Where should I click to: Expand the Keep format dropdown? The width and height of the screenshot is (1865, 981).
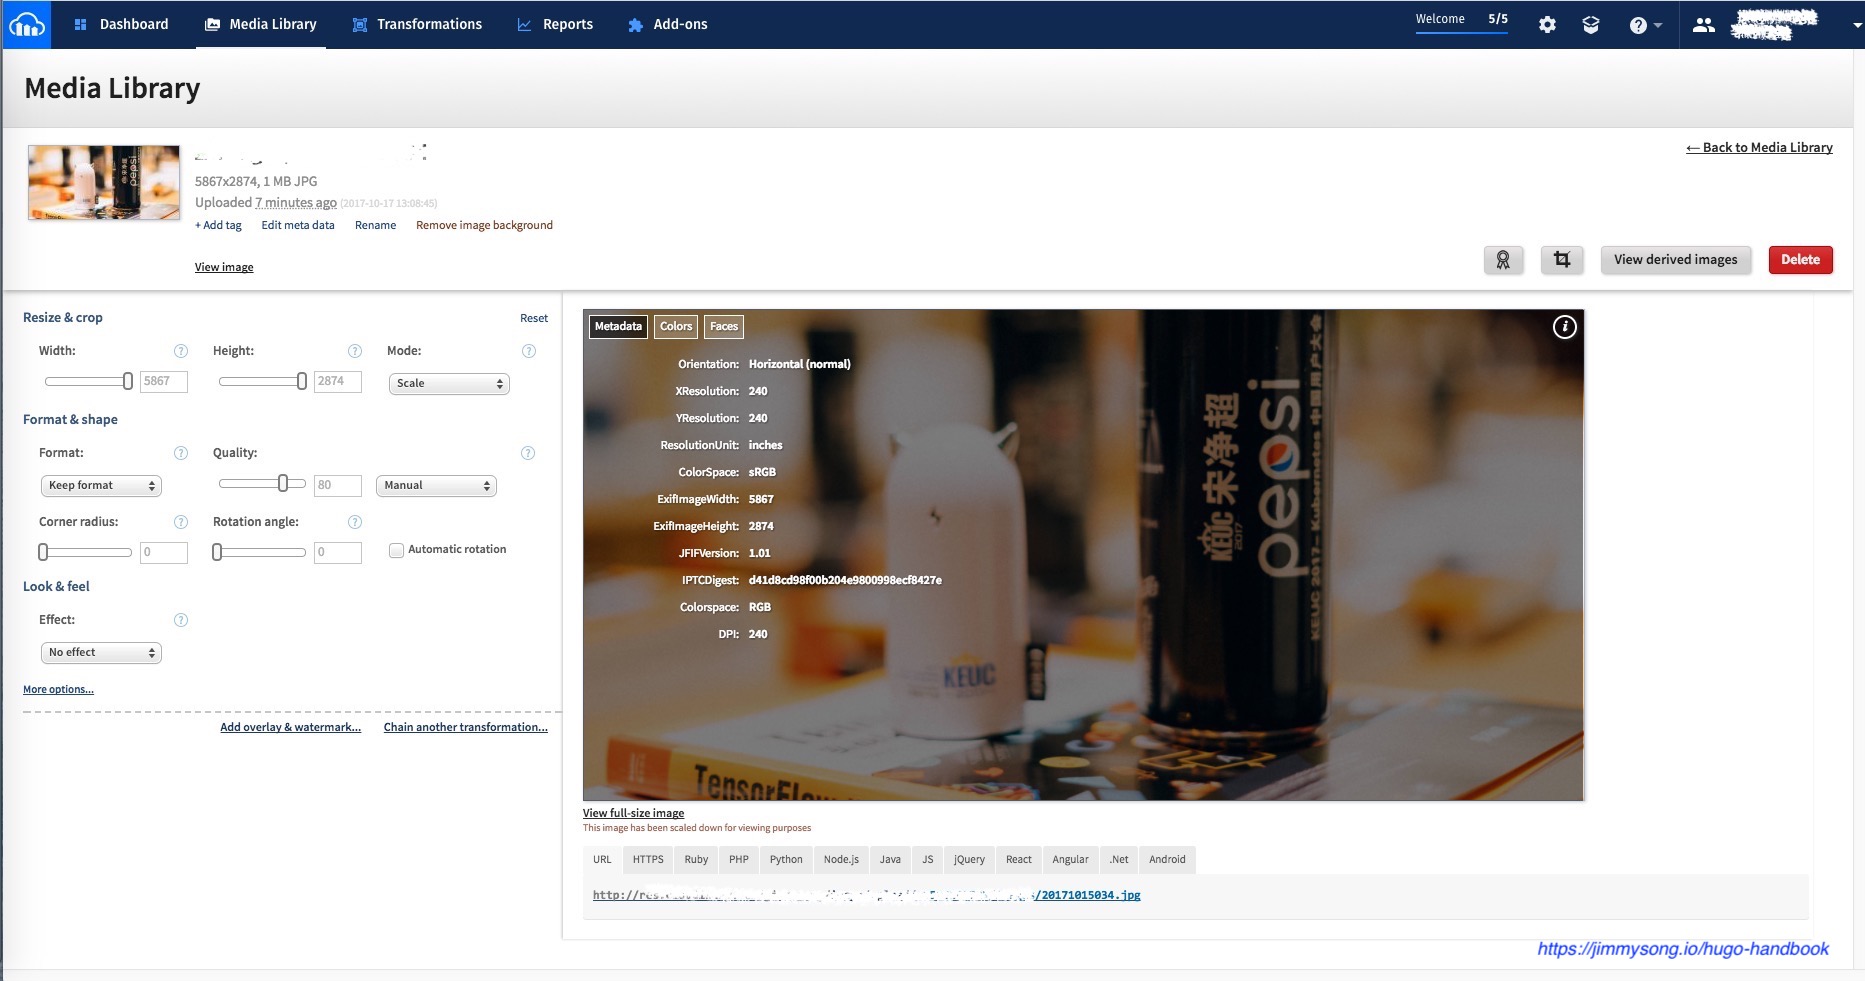101,486
